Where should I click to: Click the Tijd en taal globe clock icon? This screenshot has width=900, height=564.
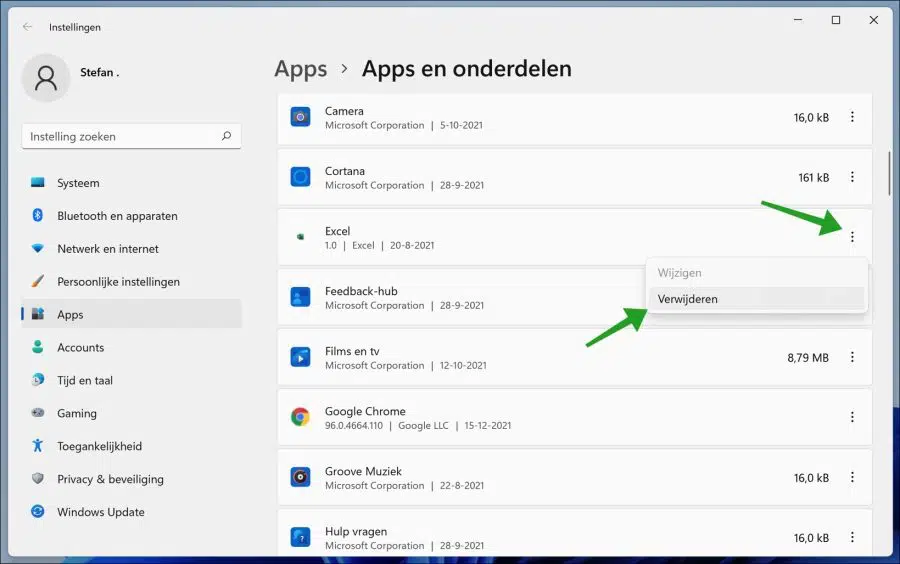[38, 379]
